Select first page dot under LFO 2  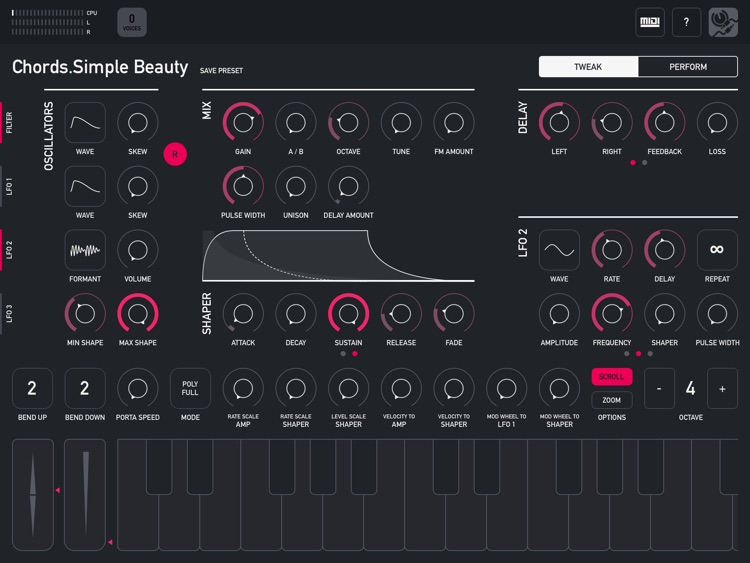(627, 354)
